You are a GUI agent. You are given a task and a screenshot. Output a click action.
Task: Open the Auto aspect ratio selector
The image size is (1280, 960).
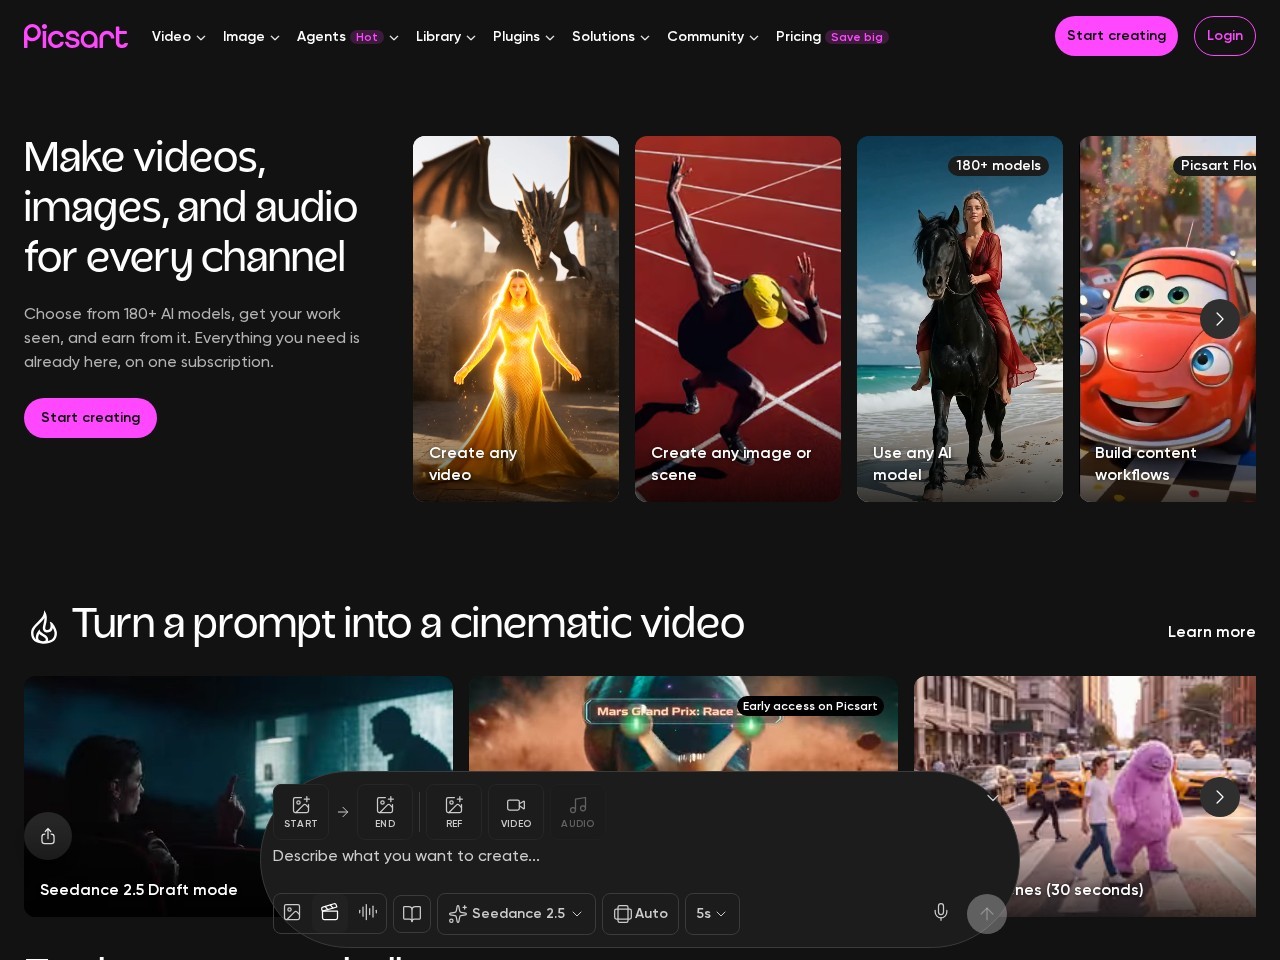tap(640, 914)
